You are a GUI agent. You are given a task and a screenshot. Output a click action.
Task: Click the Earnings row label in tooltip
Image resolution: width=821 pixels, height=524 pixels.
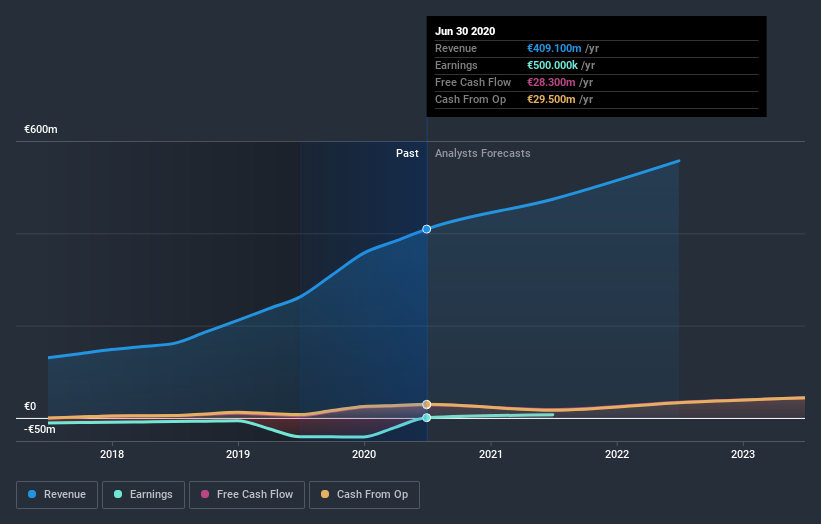point(457,65)
